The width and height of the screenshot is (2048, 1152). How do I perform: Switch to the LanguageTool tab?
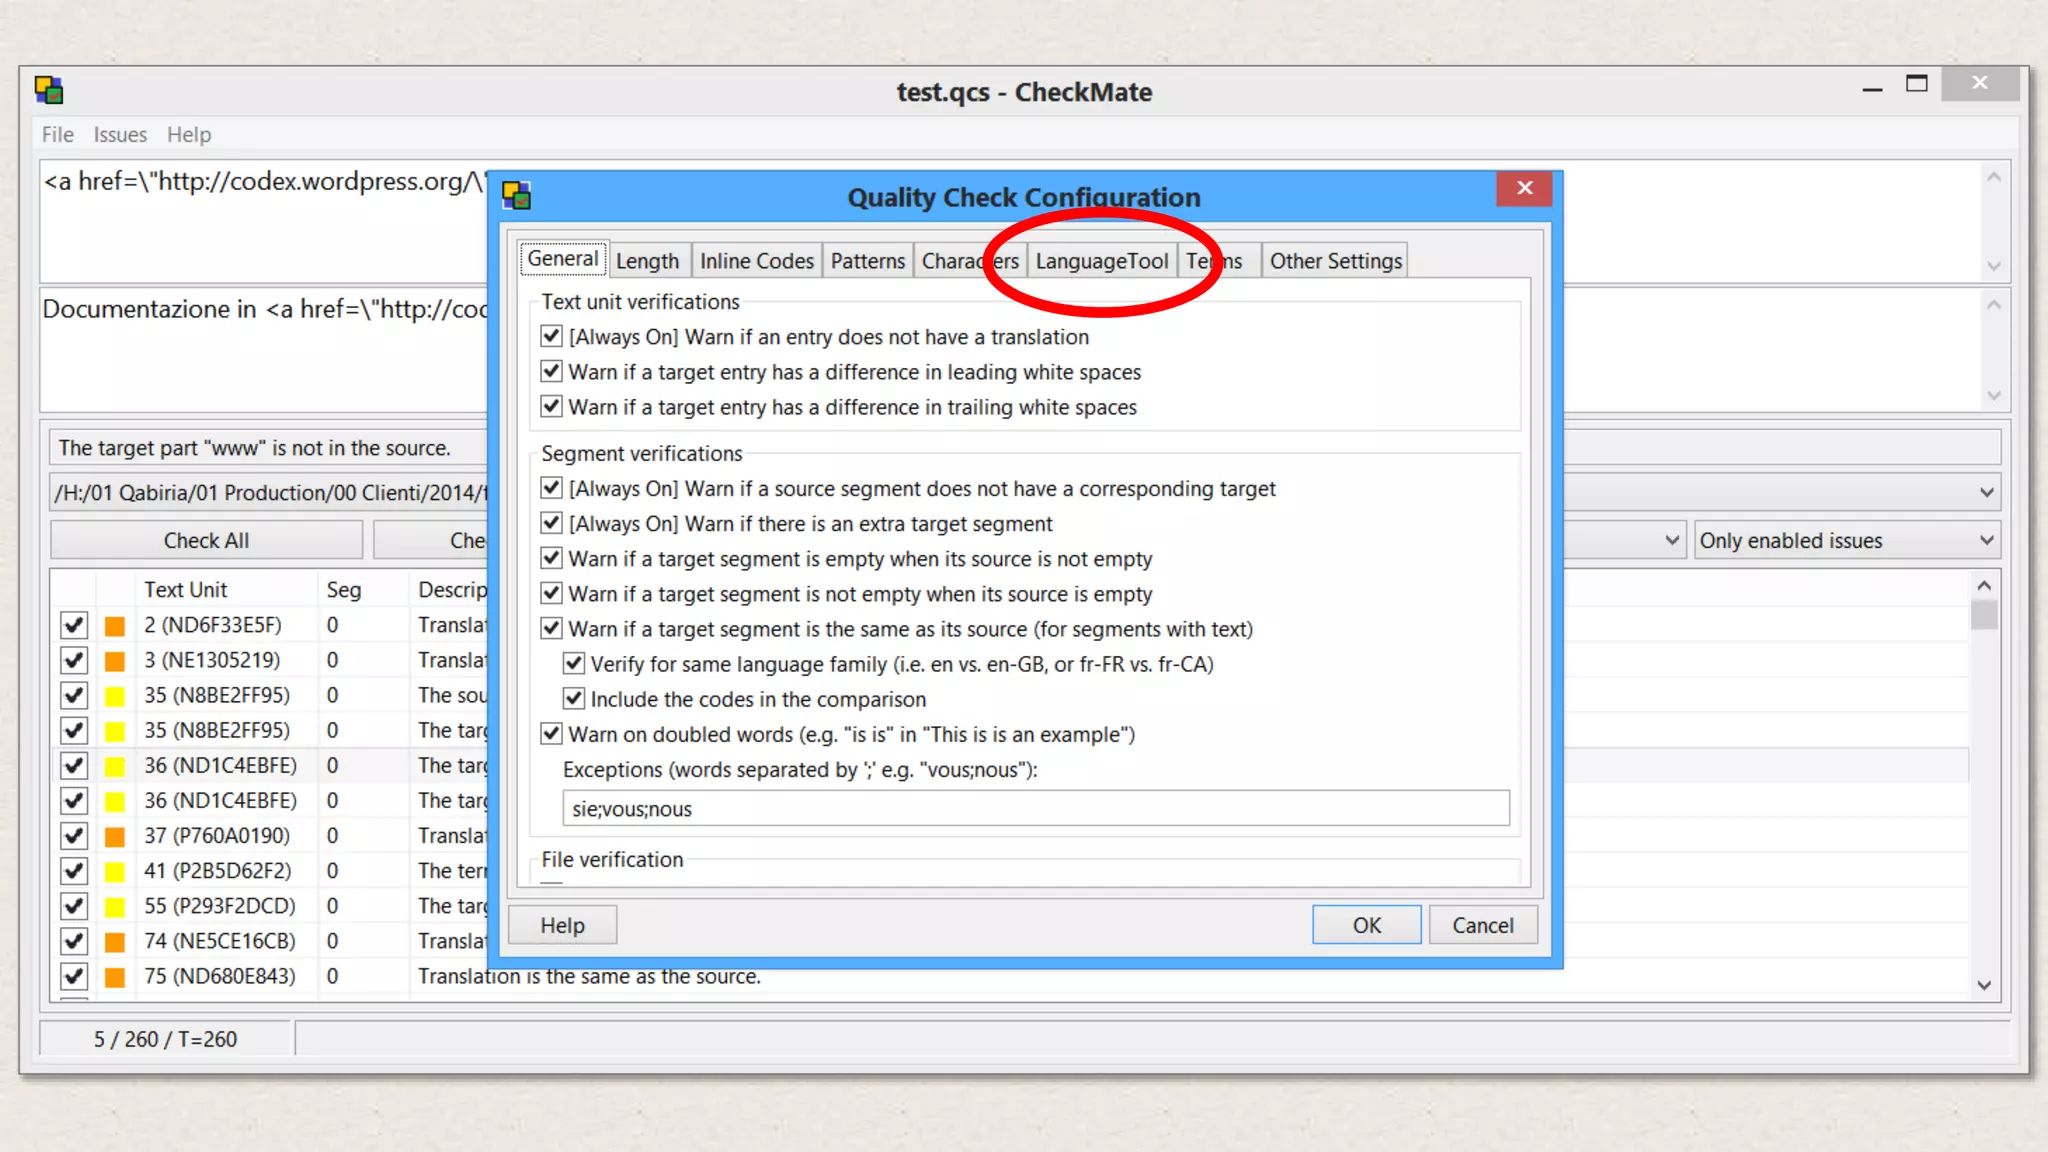(x=1101, y=261)
